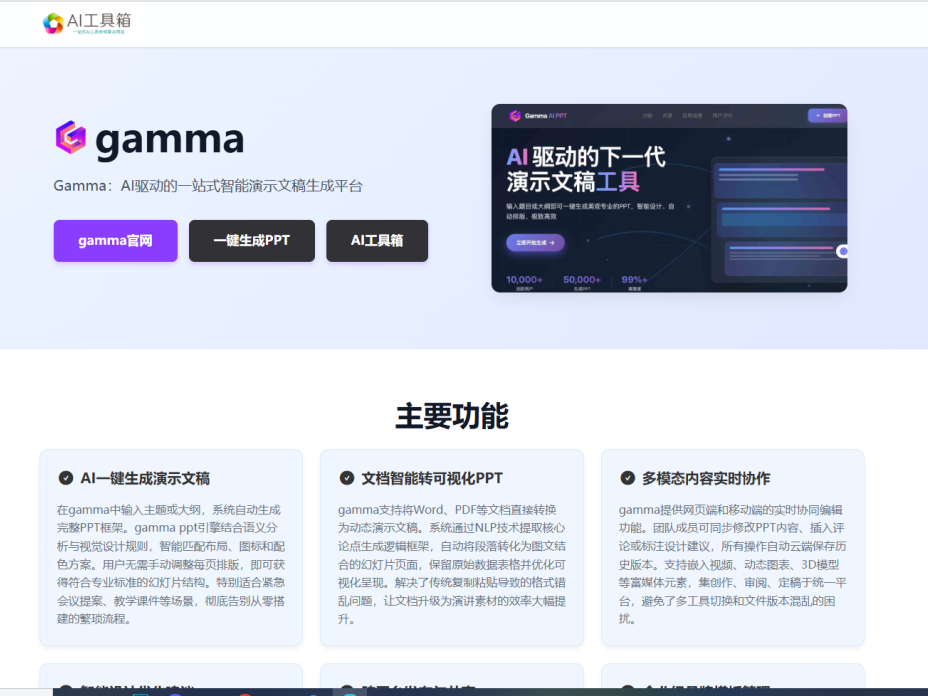This screenshot has width=928, height=696.
Task: Click the arrow on the 立即开始生成 preview button
Action: click(552, 243)
